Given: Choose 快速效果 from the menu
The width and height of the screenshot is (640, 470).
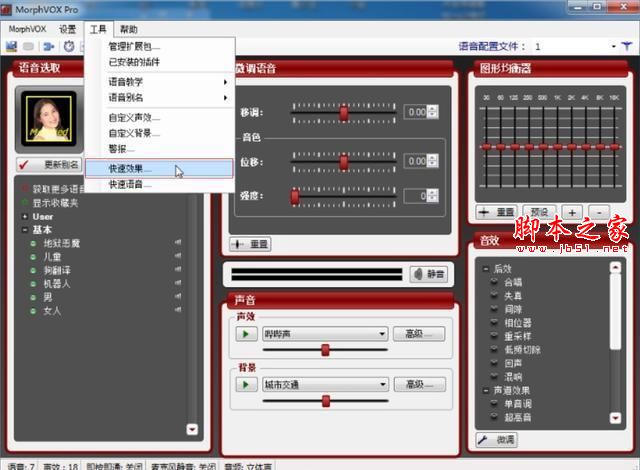Looking at the screenshot, I should pyautogui.click(x=160, y=168).
